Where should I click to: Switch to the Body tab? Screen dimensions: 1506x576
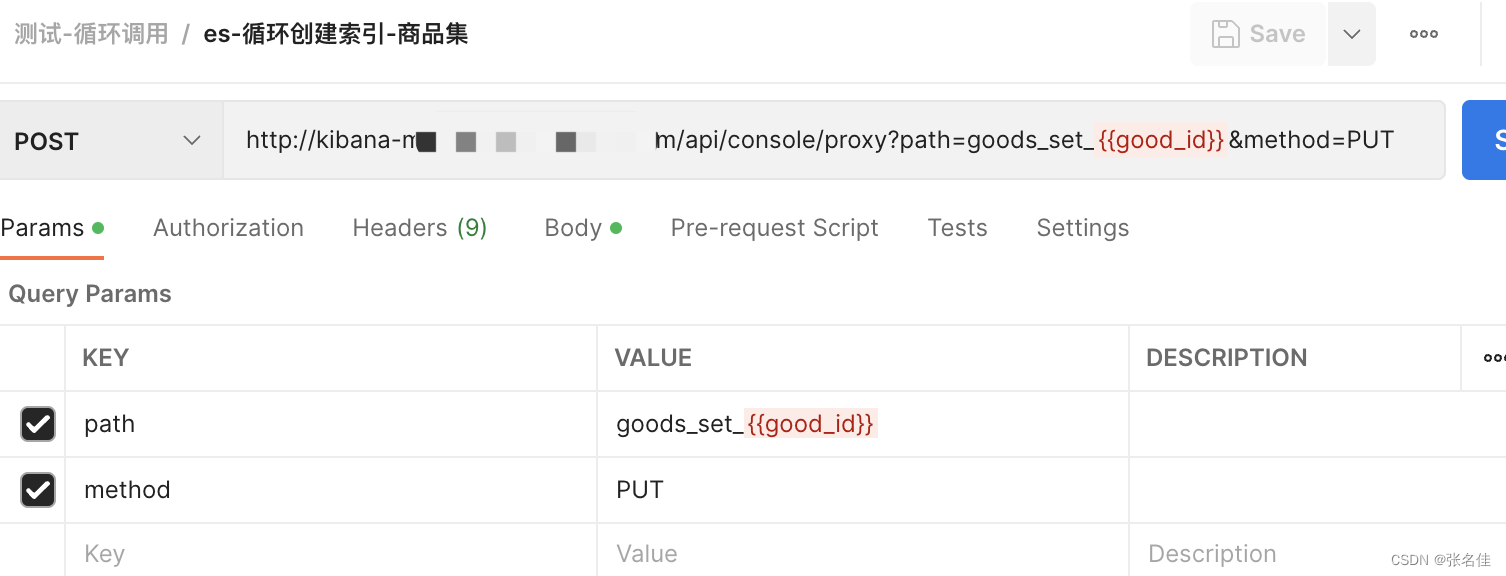click(583, 228)
